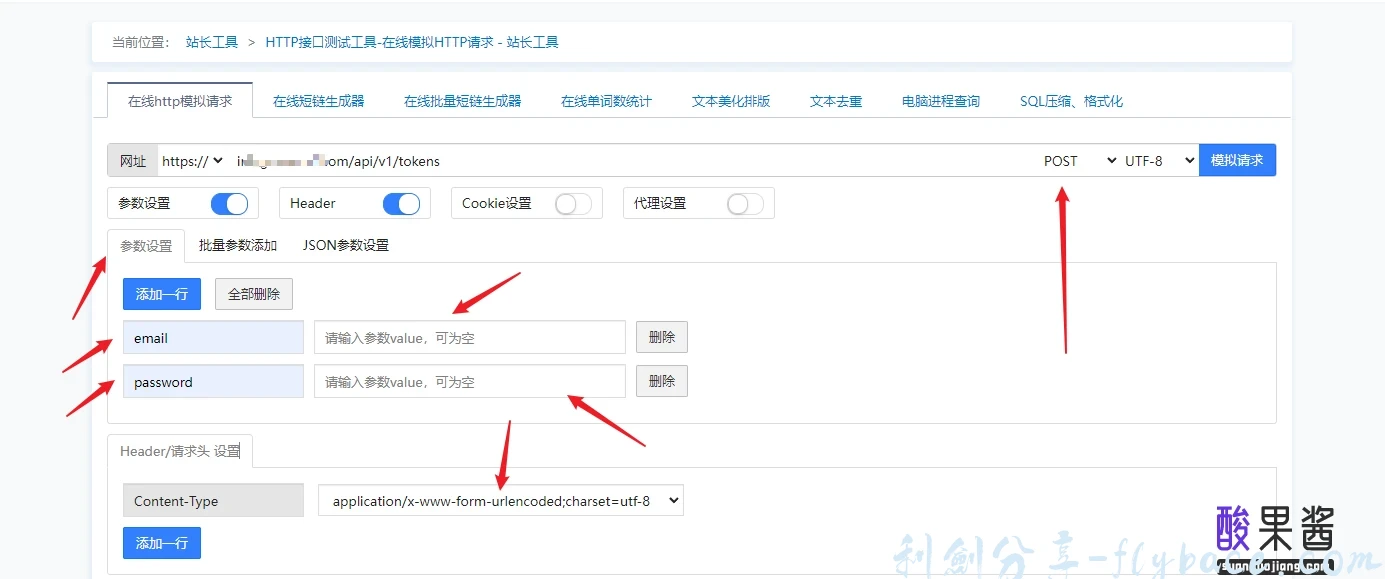
Task: Open the 在线短链生成器 tool tab
Action: (x=318, y=100)
